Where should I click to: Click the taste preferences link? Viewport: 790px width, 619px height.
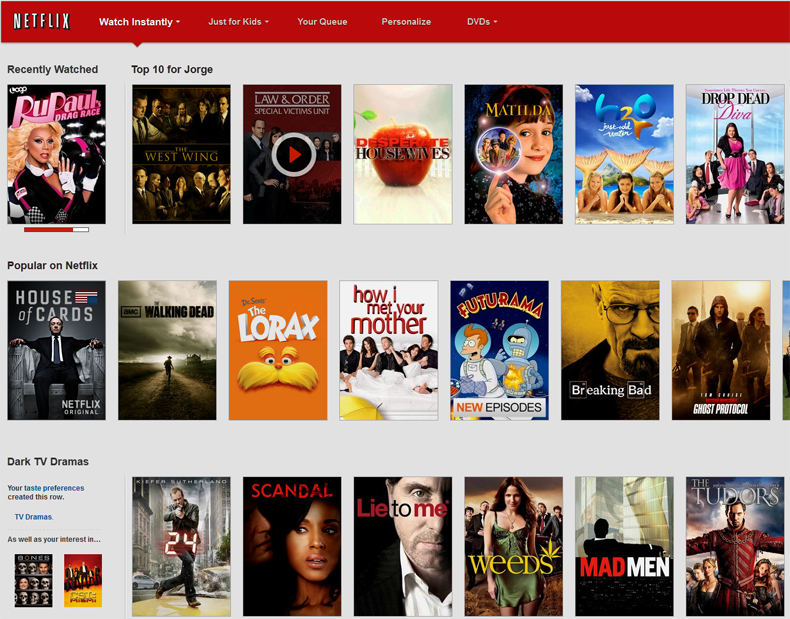point(54,488)
